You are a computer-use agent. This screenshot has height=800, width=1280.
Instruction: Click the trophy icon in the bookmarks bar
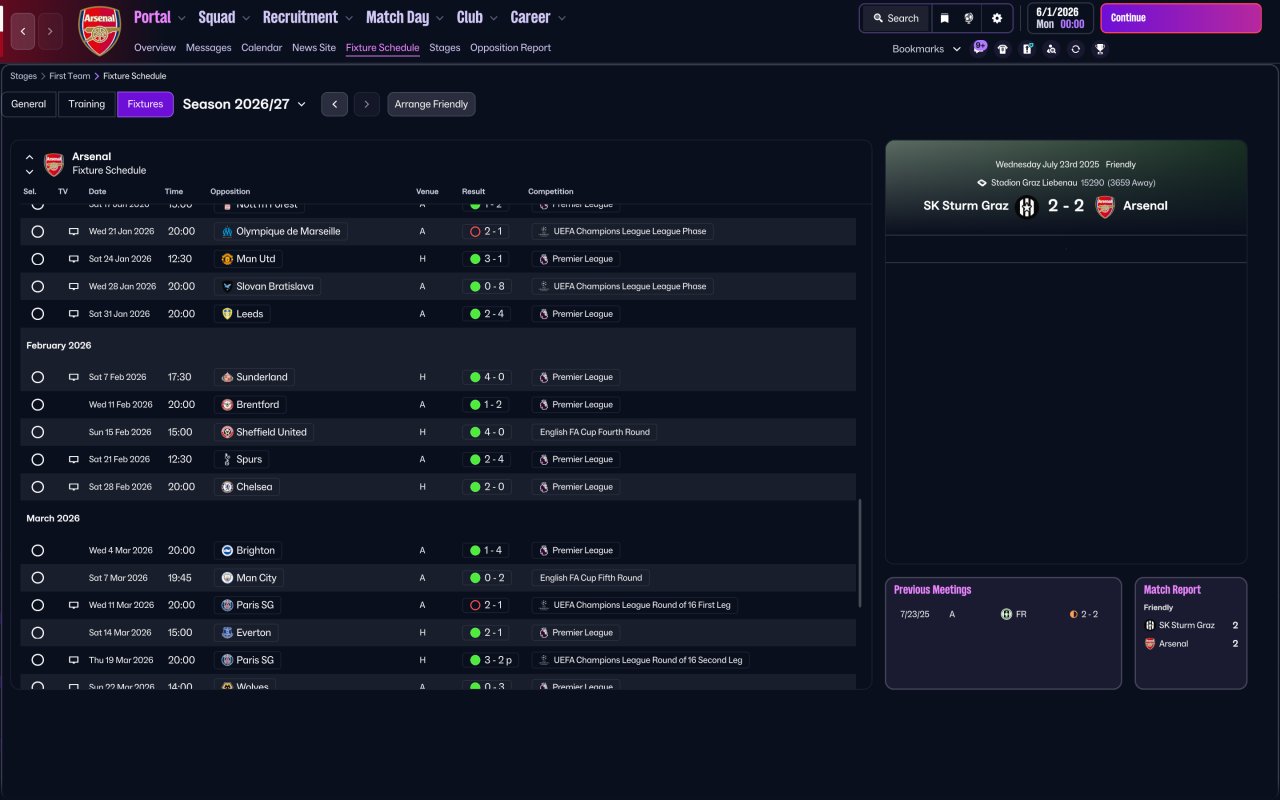click(x=1100, y=49)
